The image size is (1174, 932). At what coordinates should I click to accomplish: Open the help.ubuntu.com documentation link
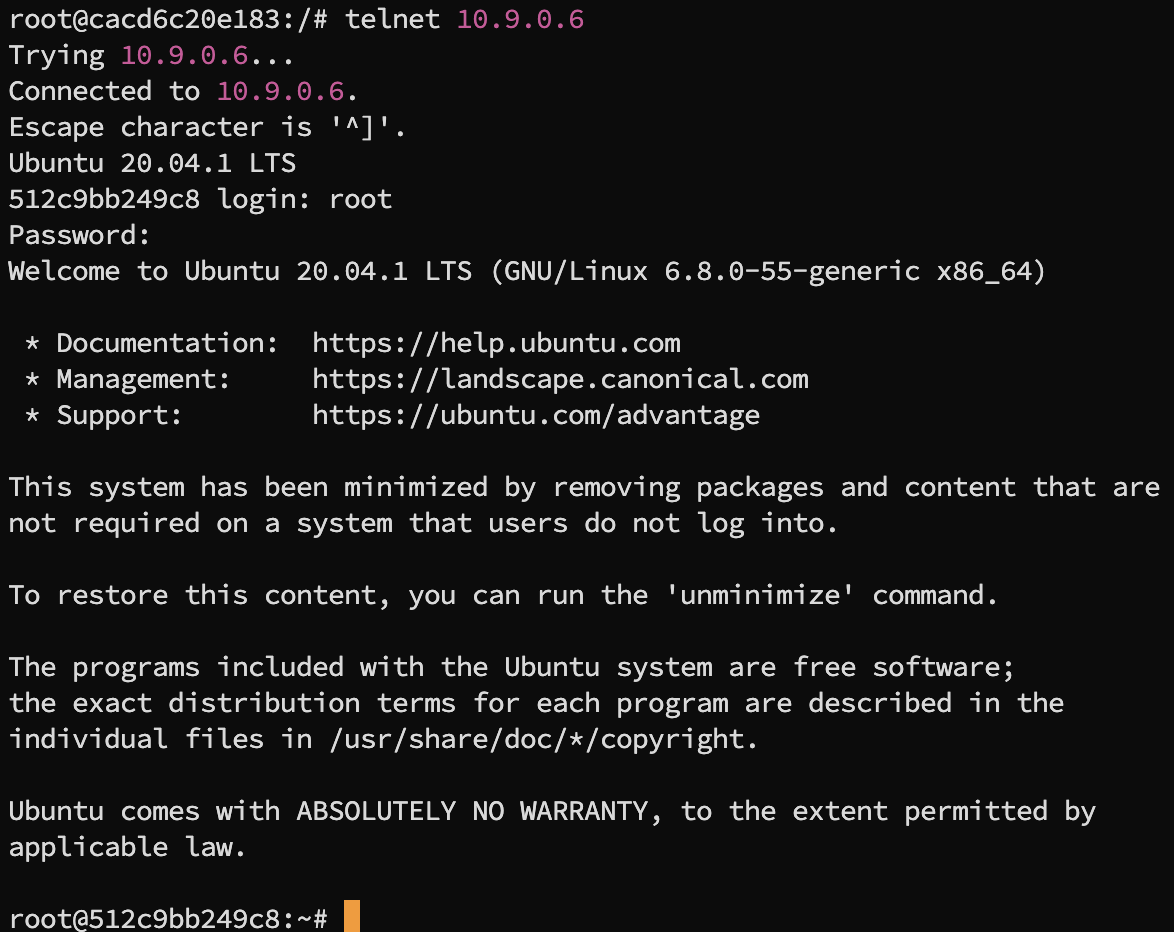click(496, 344)
